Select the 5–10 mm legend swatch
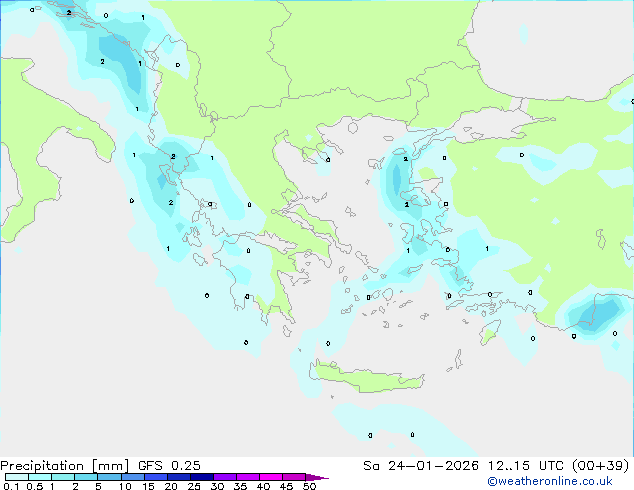 [x=109, y=477]
